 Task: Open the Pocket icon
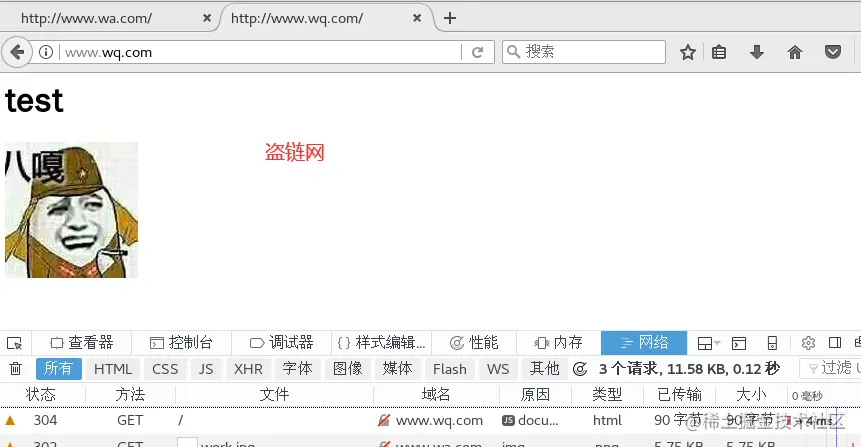click(x=833, y=52)
